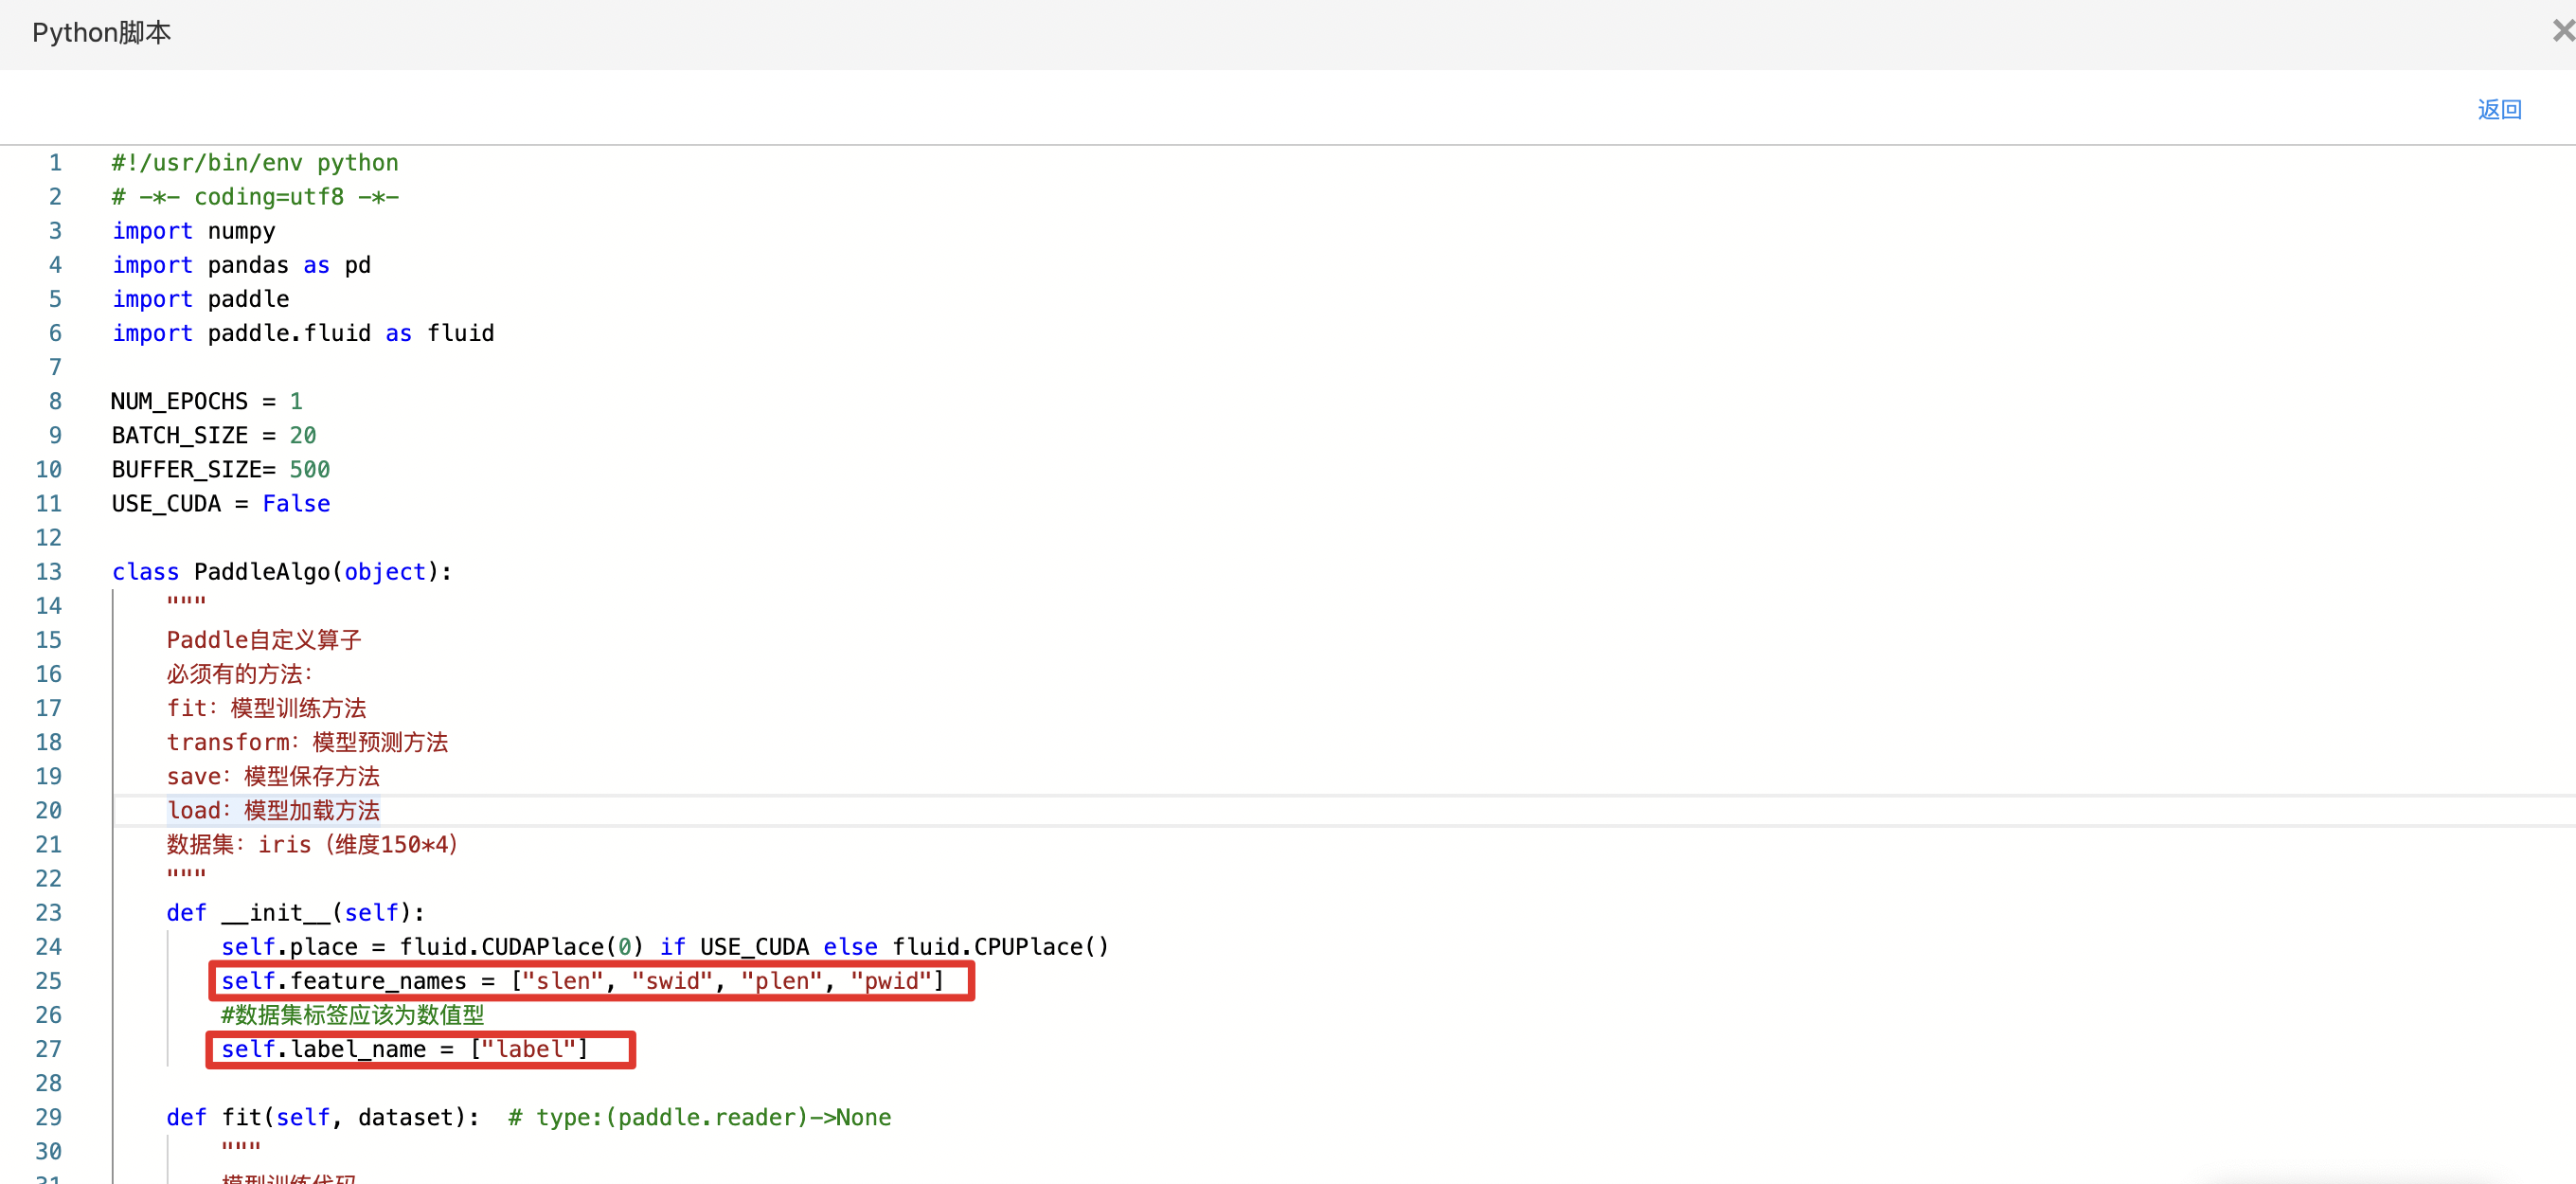Click opening docstring quotes on line 14

click(x=186, y=602)
